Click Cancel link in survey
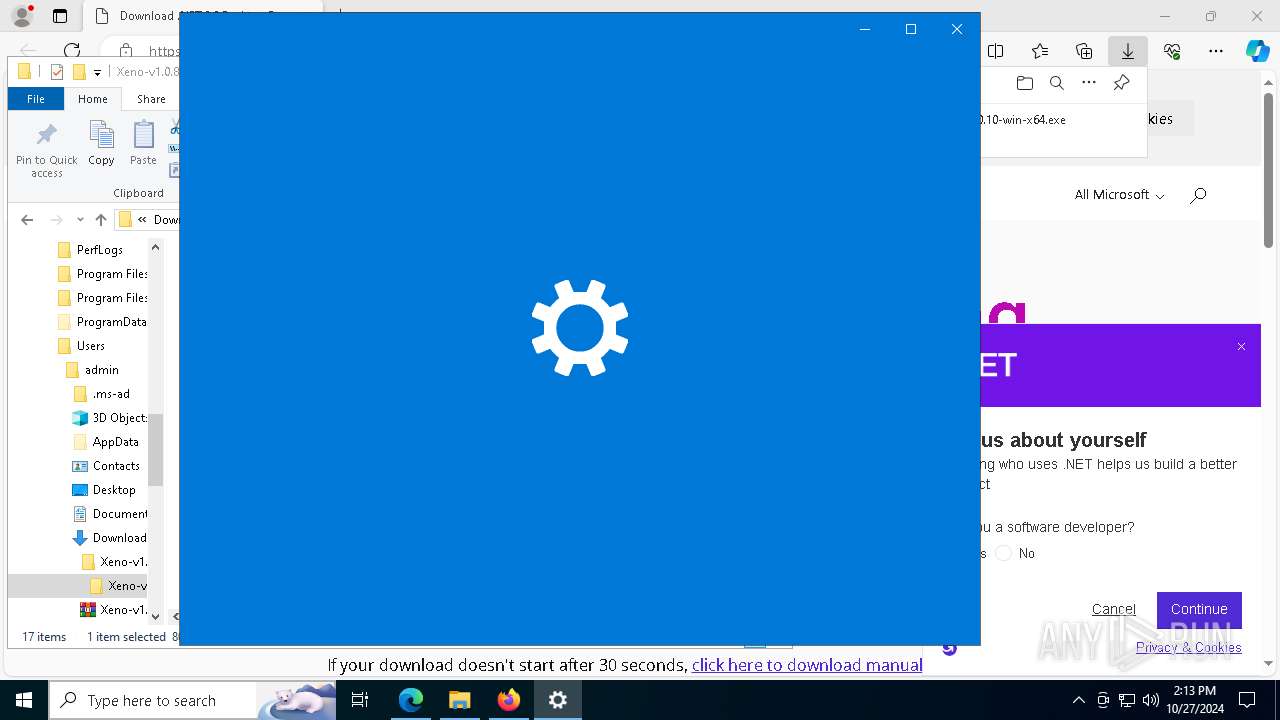 [1113, 609]
